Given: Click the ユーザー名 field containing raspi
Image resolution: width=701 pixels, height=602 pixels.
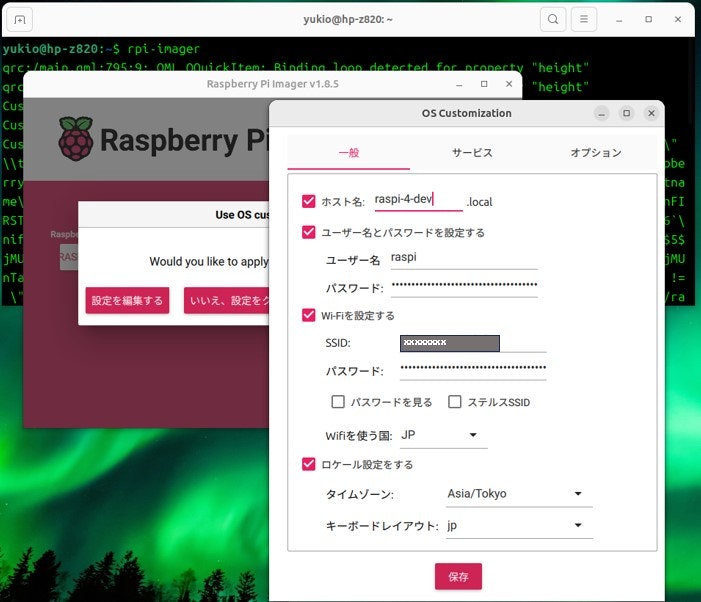Looking at the screenshot, I should 464,258.
